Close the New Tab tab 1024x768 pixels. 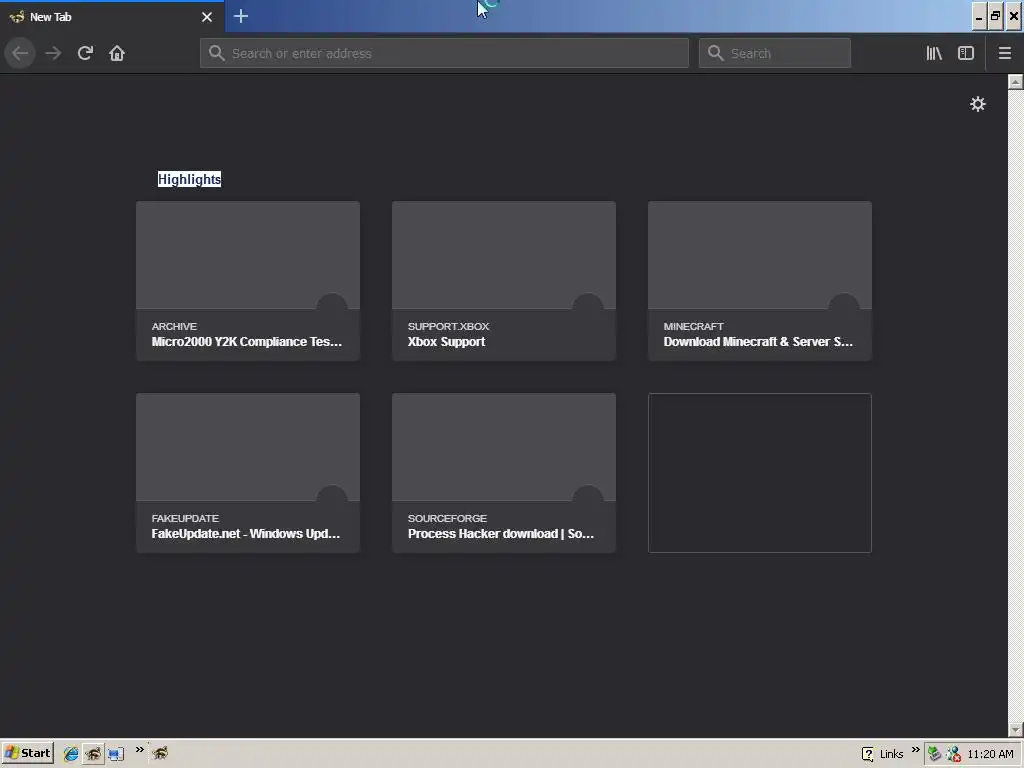point(207,17)
